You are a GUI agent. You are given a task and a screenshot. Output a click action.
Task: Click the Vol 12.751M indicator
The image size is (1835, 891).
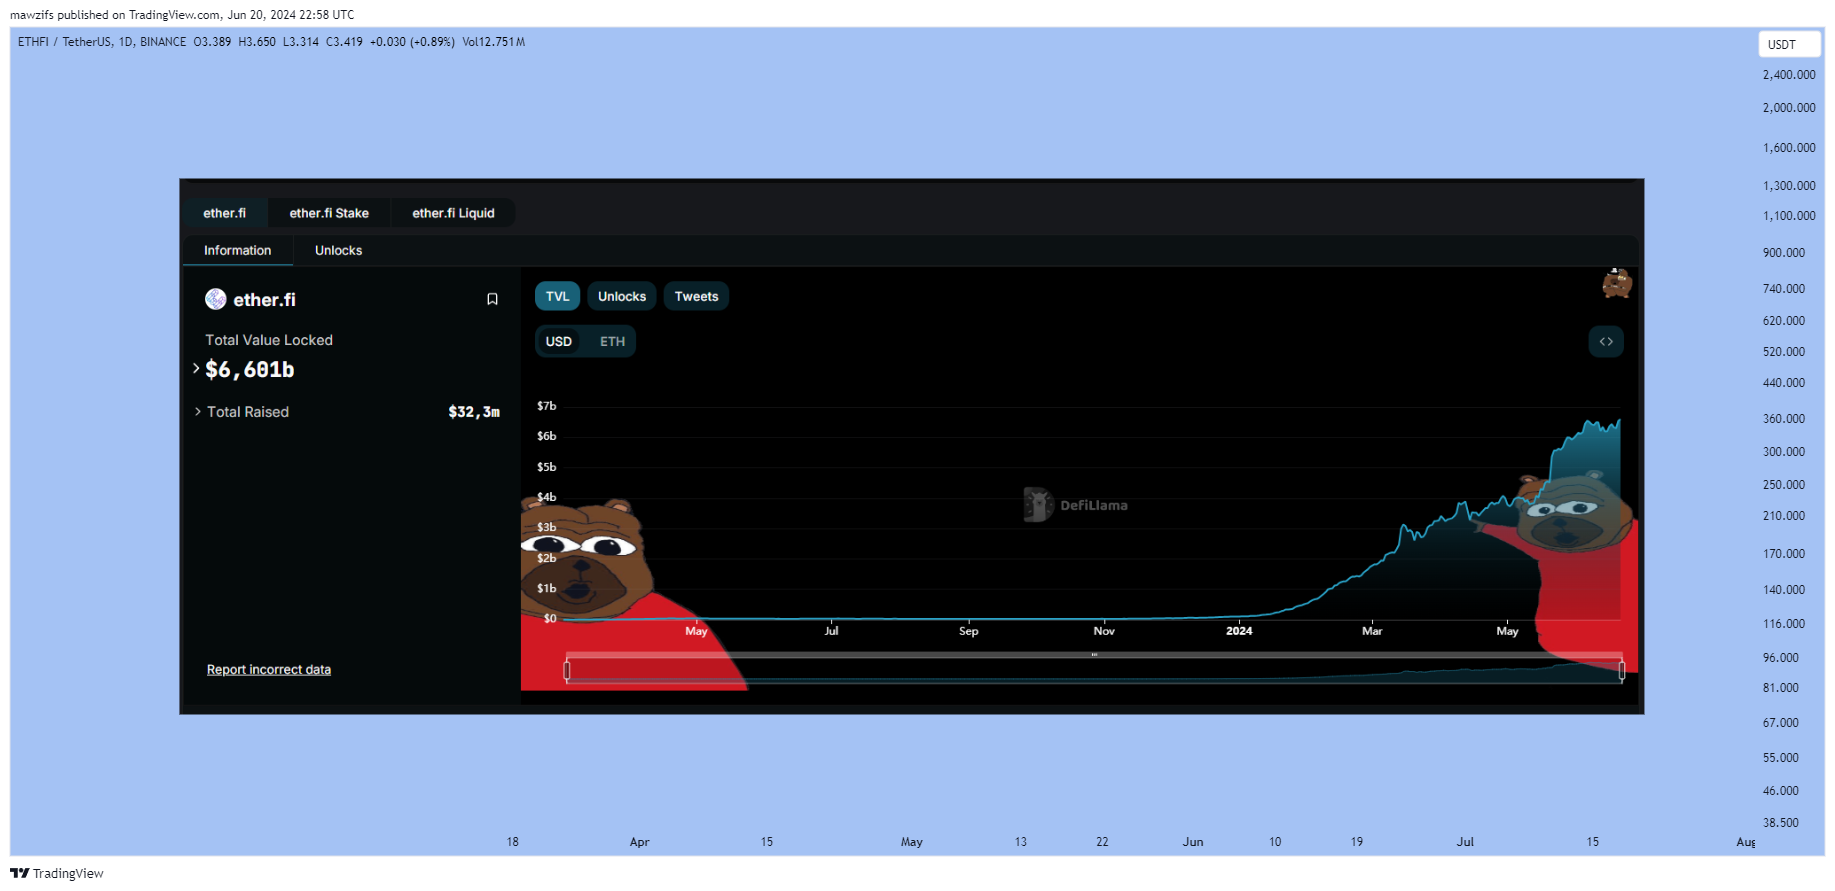coord(494,42)
